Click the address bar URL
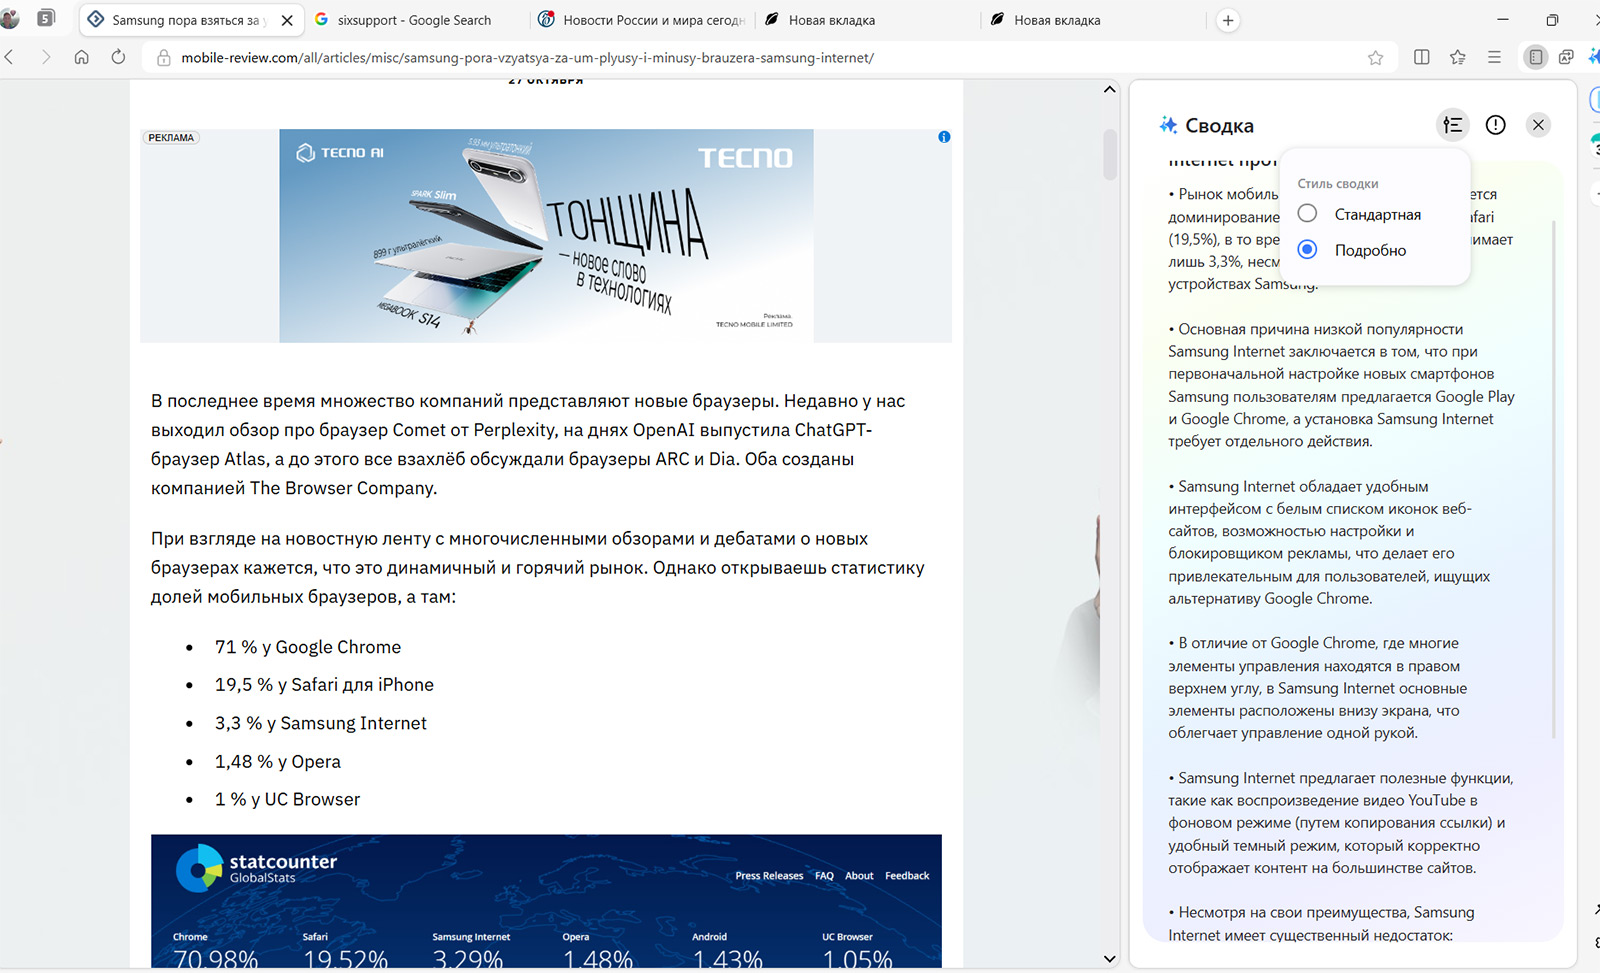1600x973 pixels. (x=527, y=58)
